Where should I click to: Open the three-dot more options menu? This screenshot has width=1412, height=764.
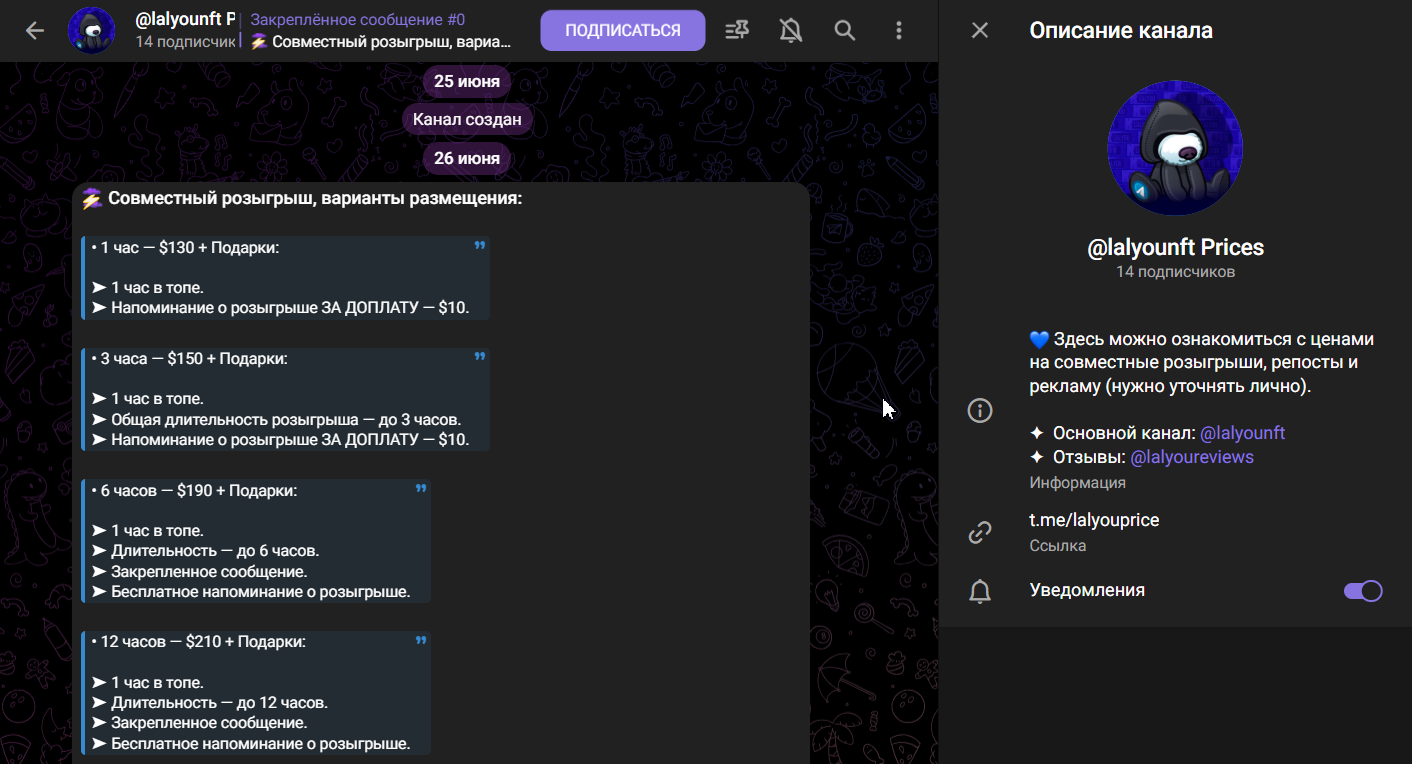(x=899, y=31)
